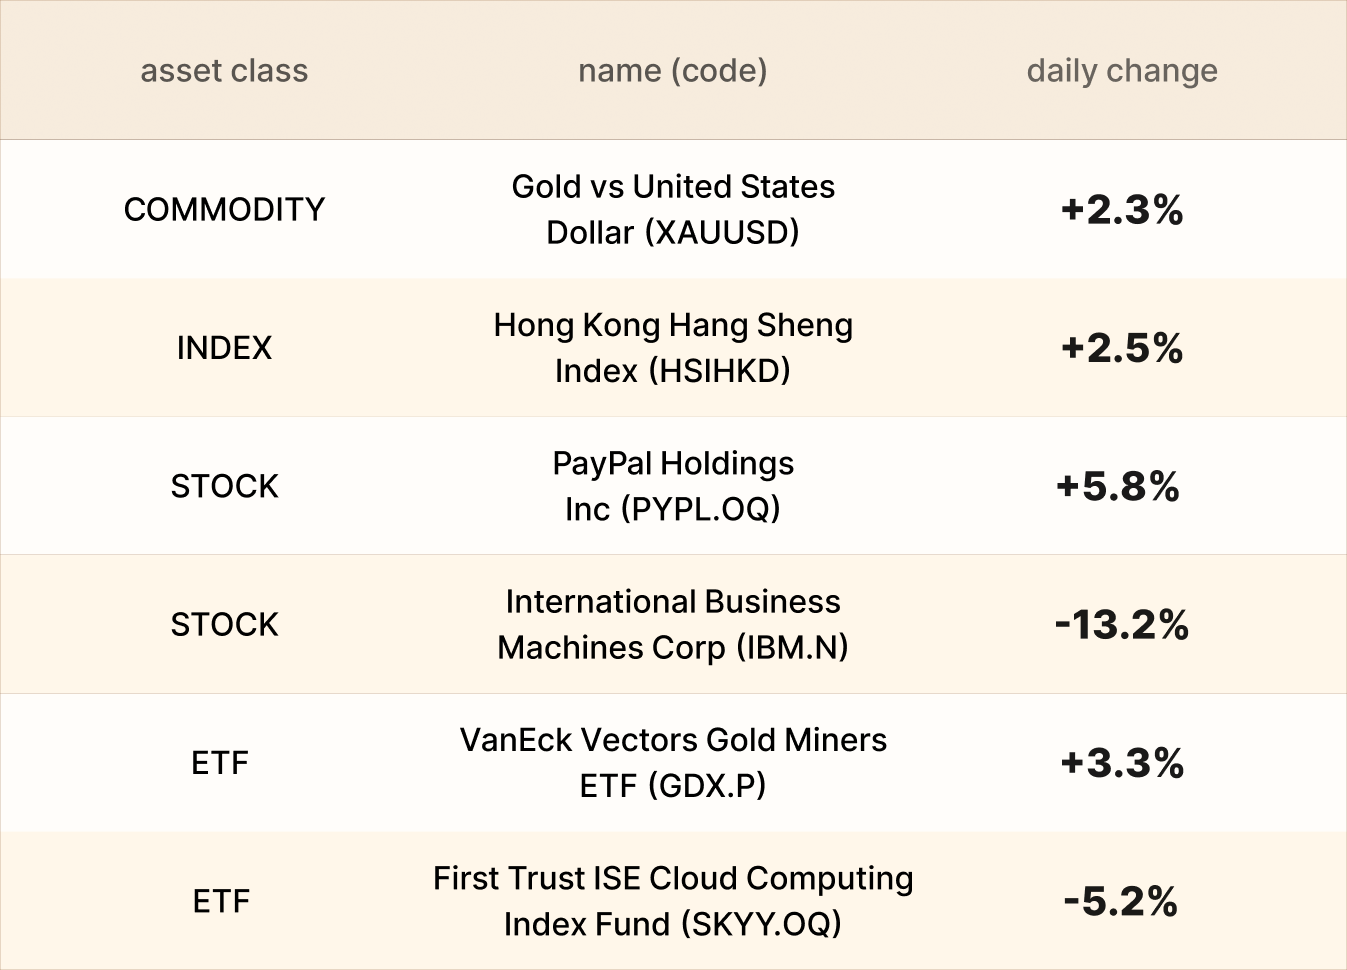The image size is (1347, 970).
Task: Open Gold vs United States Dollar (XAUUSD)
Action: pyautogui.click(x=672, y=210)
